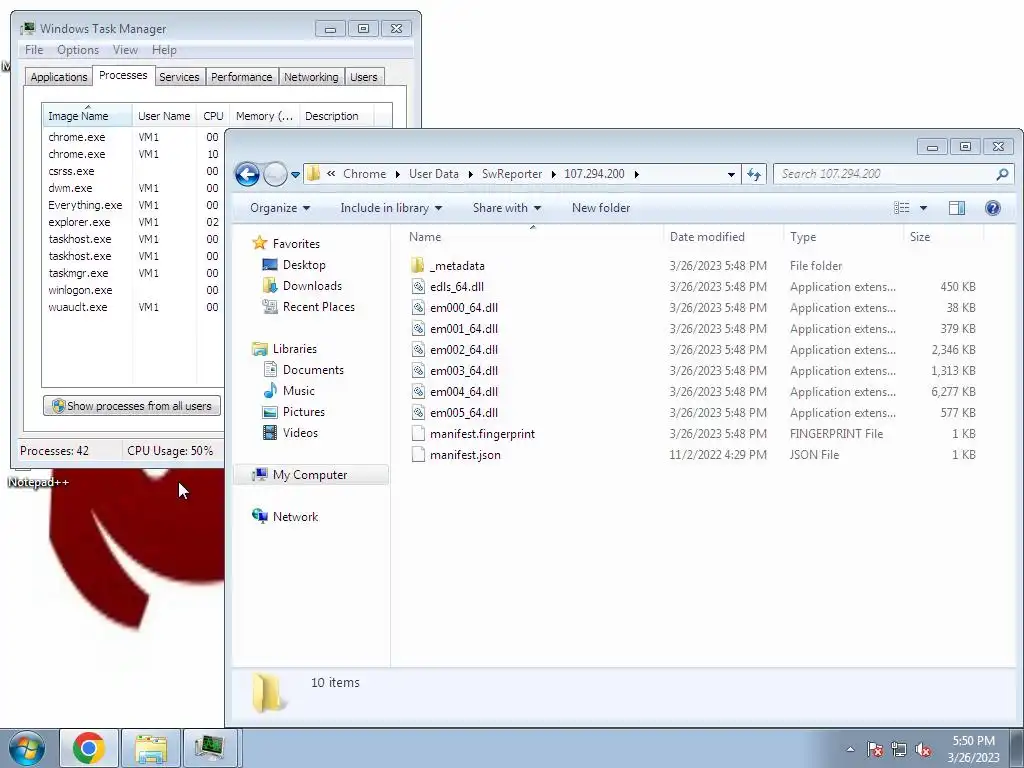
Task: Open the recent locations dropdown beside Forward
Action: [295, 175]
